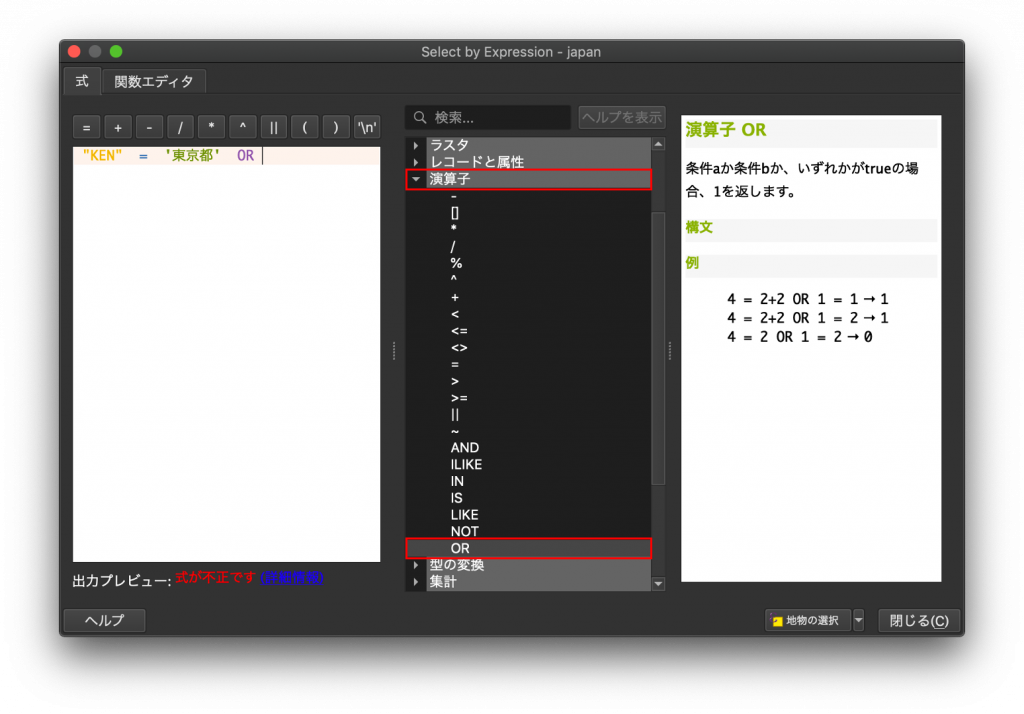
Task: Insert the newline '\n' button
Action: [x=367, y=127]
